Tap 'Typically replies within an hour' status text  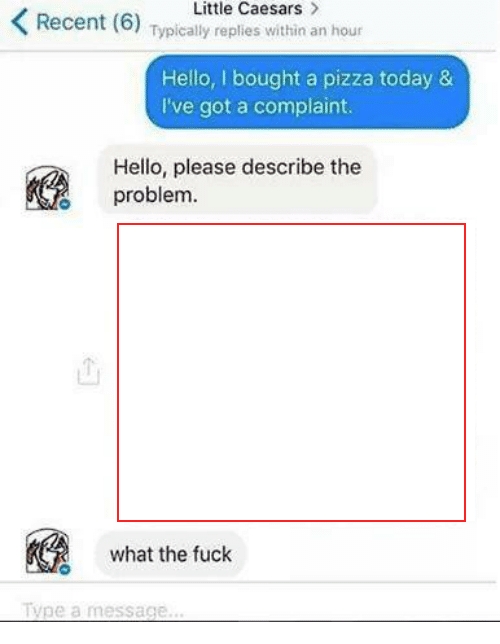[256, 31]
